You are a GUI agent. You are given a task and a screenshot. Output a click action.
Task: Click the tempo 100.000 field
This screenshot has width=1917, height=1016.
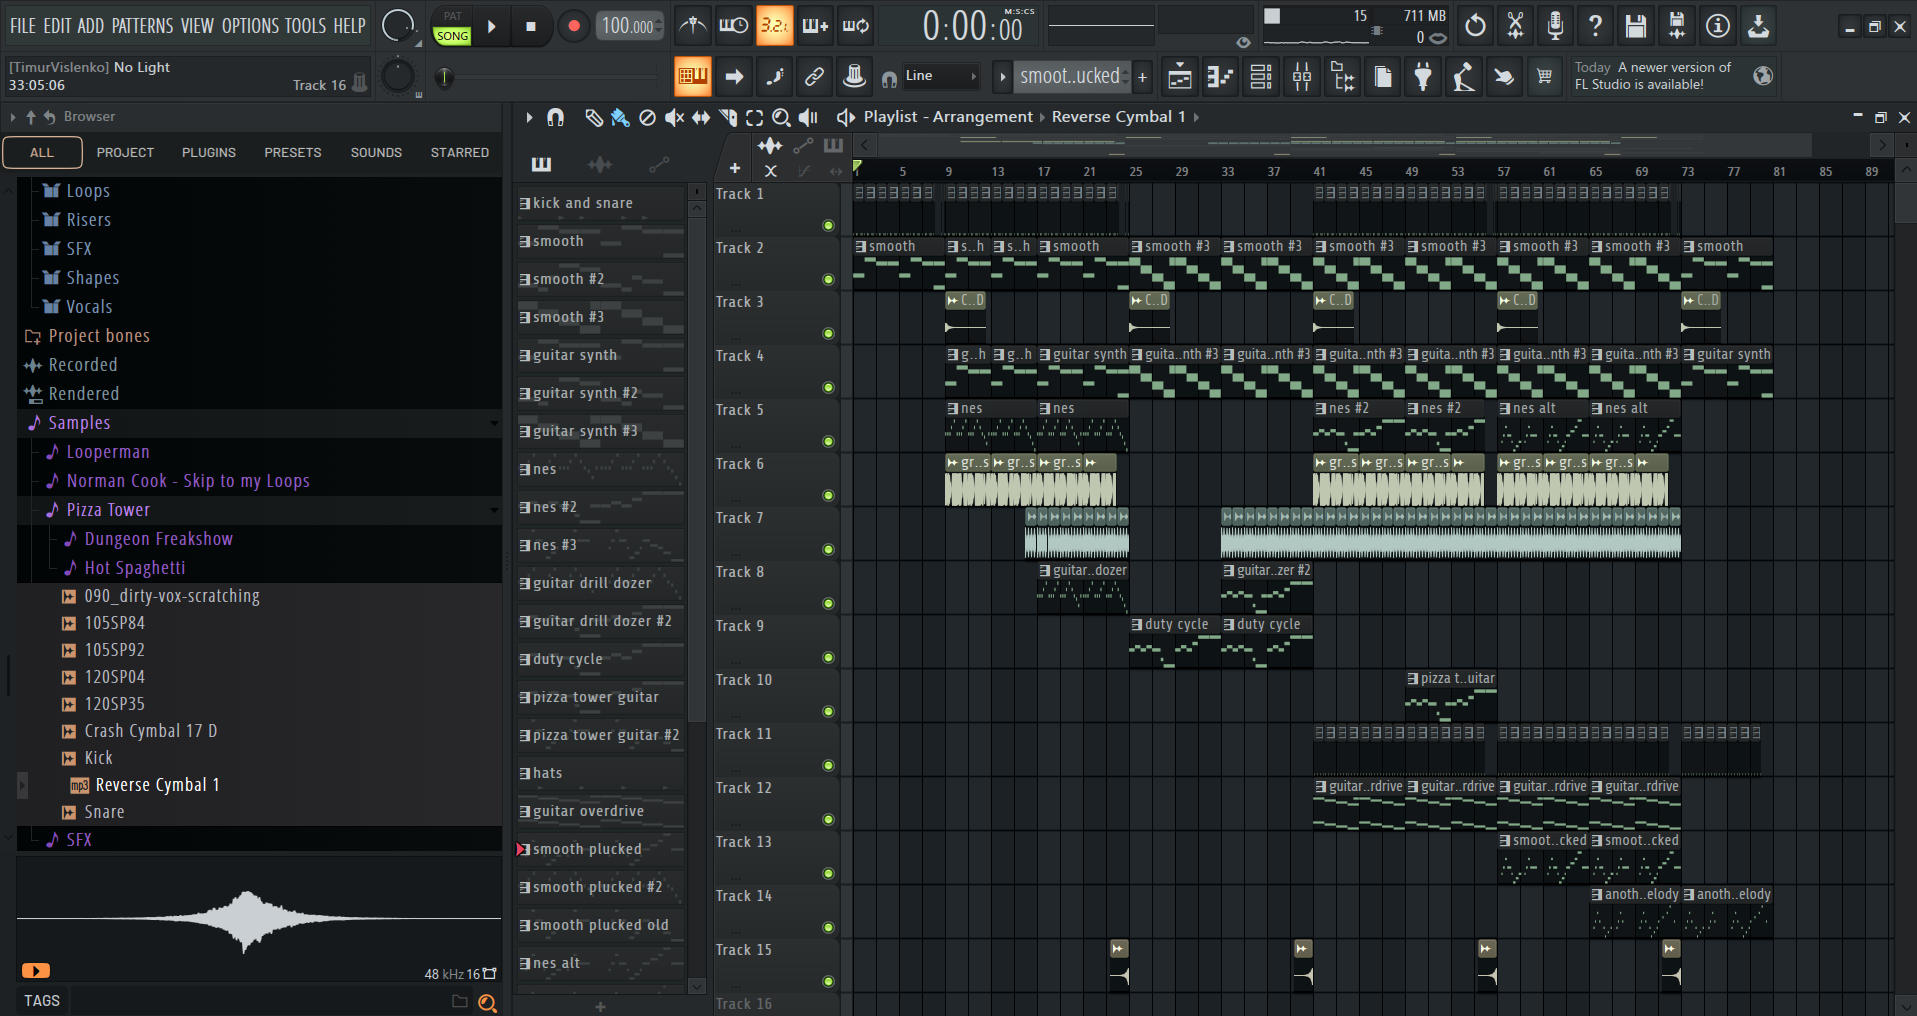(629, 26)
